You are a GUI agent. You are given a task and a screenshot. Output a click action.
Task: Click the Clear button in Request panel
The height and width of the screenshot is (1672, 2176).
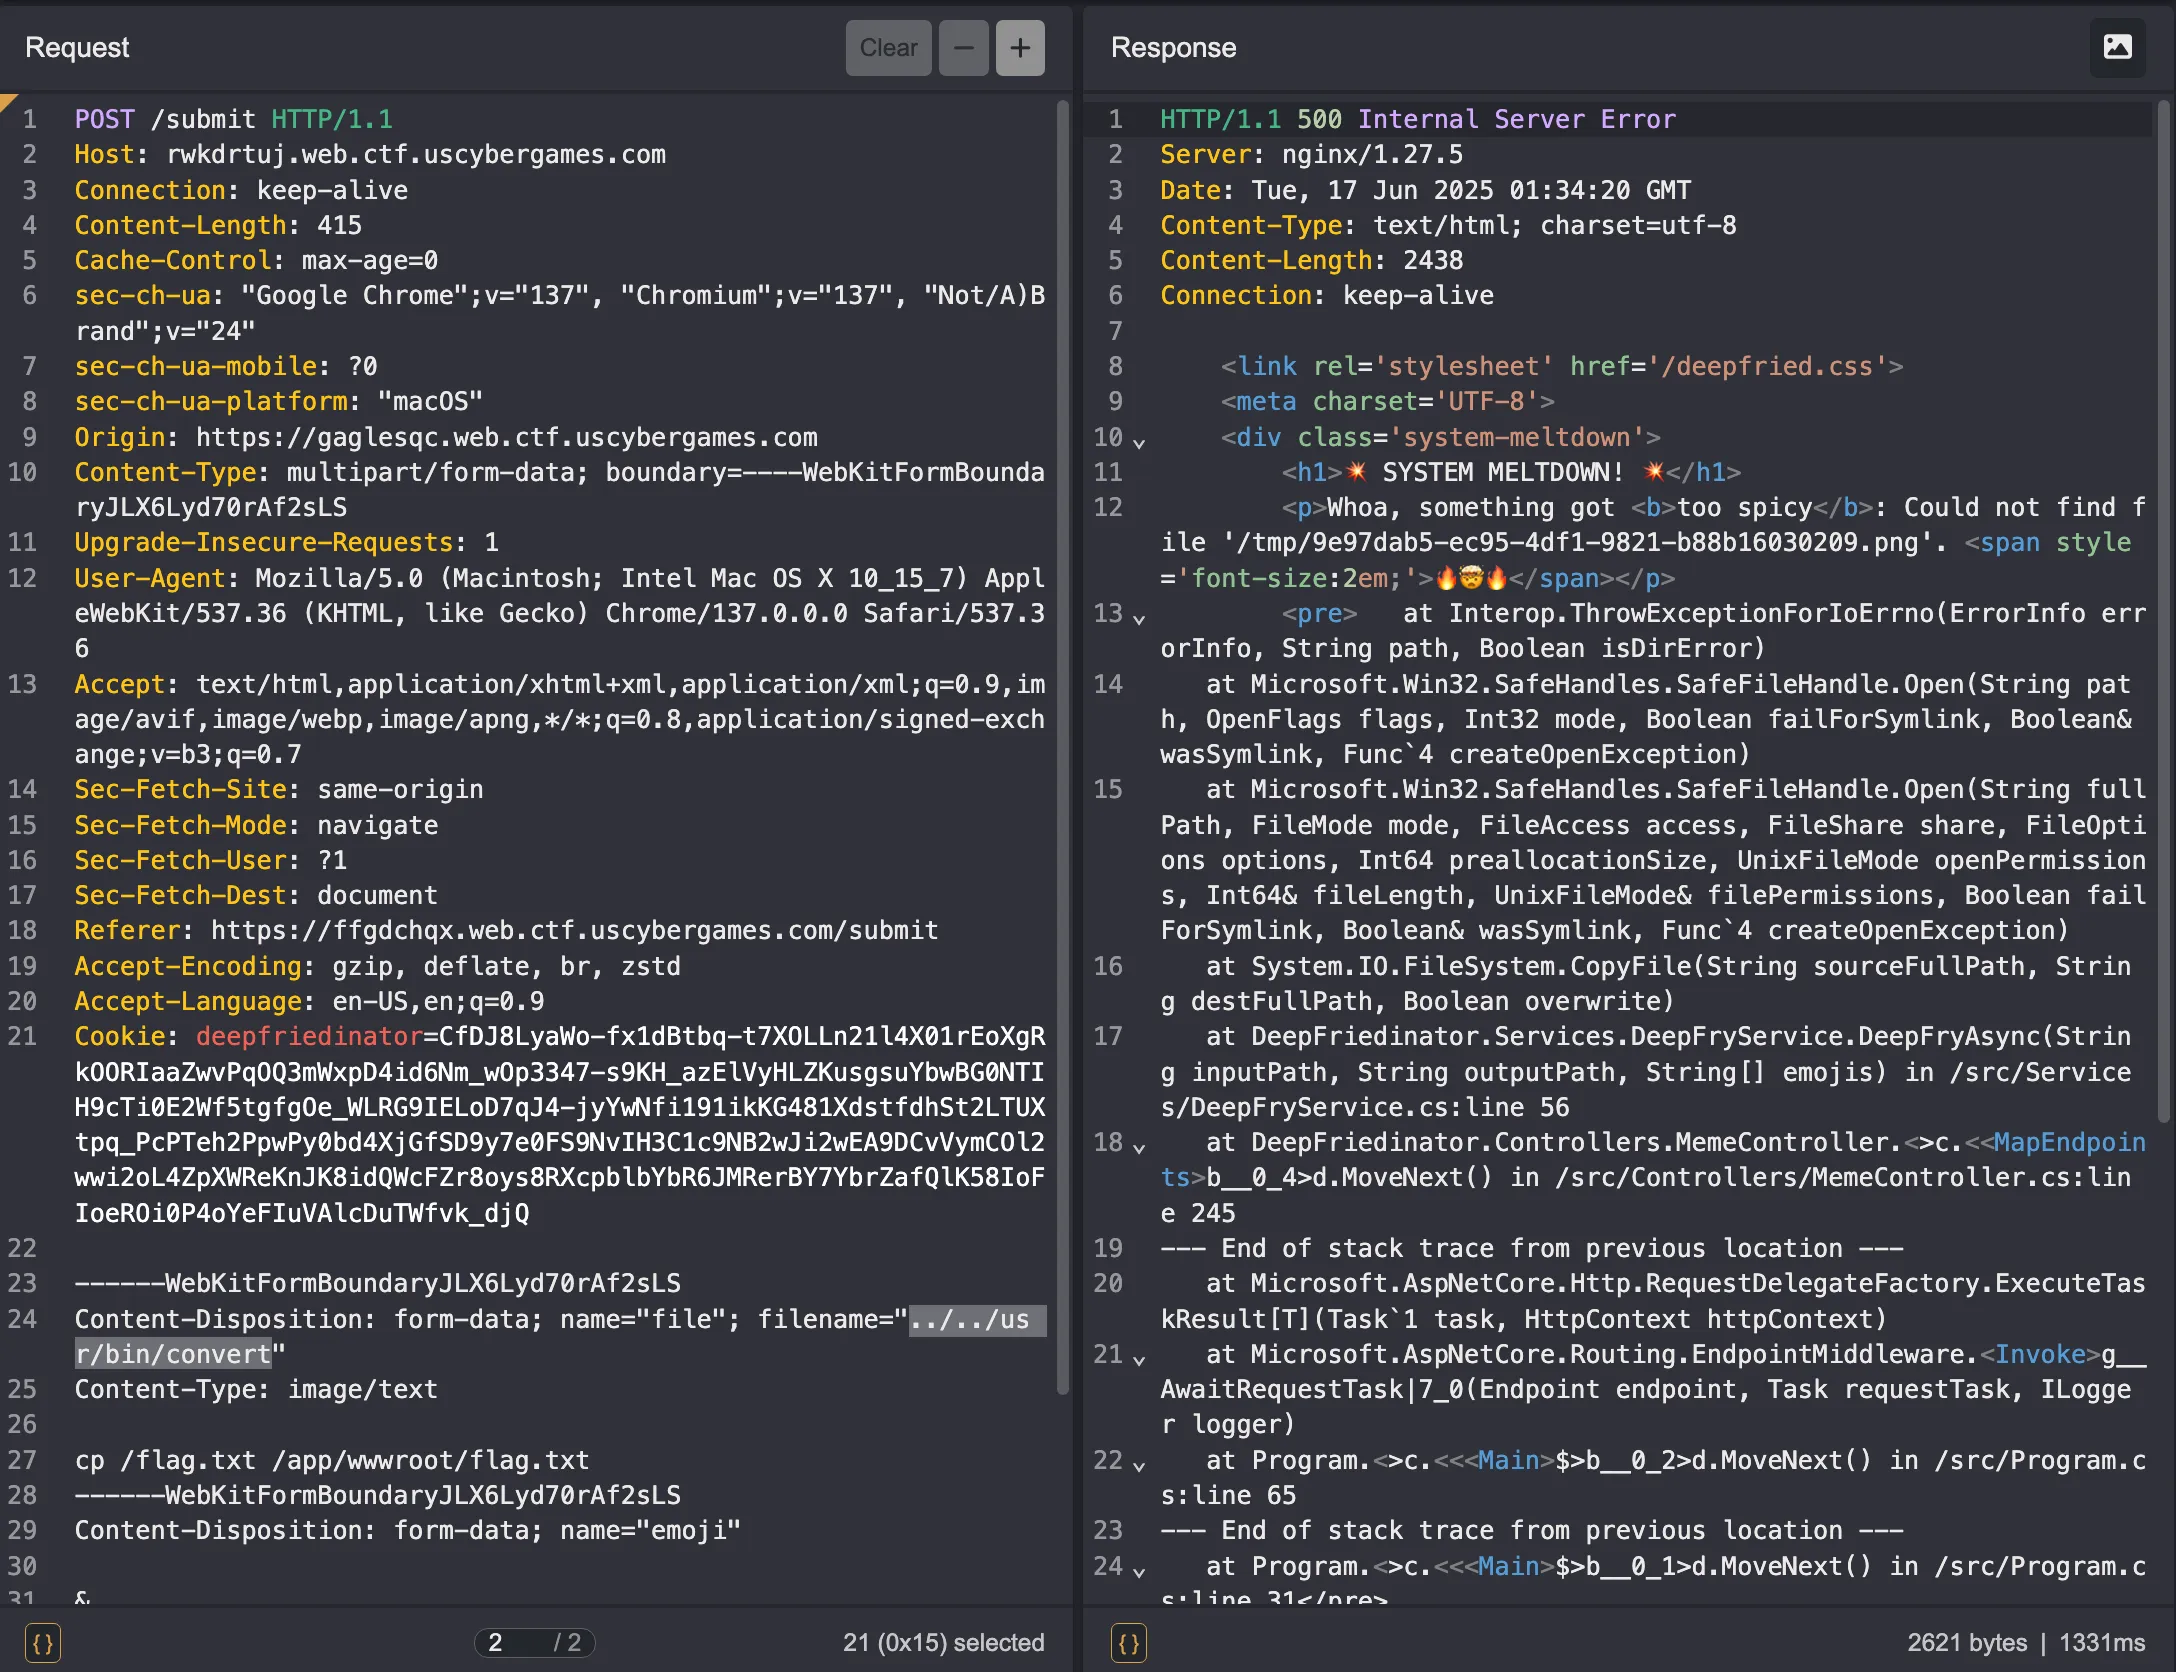888,48
